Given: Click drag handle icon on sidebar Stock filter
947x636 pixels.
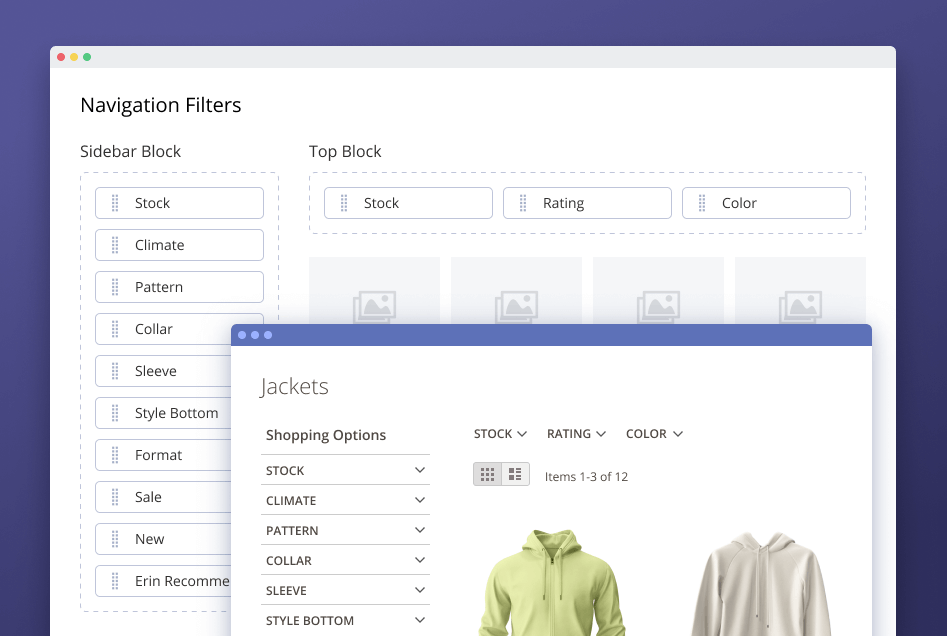Looking at the screenshot, I should (x=115, y=203).
